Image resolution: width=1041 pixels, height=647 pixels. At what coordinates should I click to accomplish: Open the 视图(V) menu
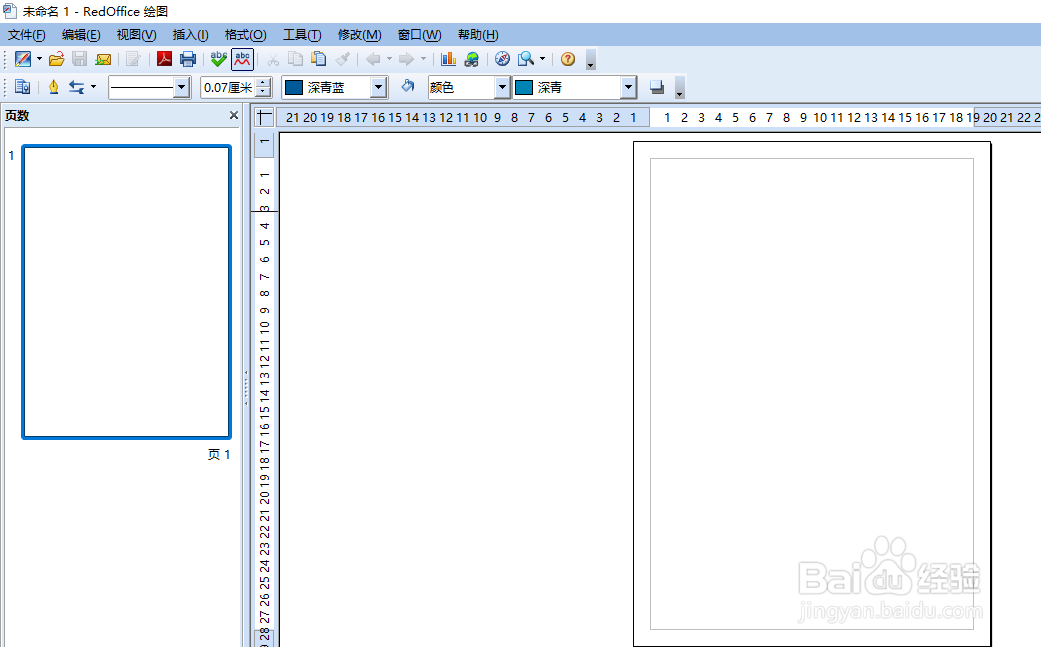136,35
